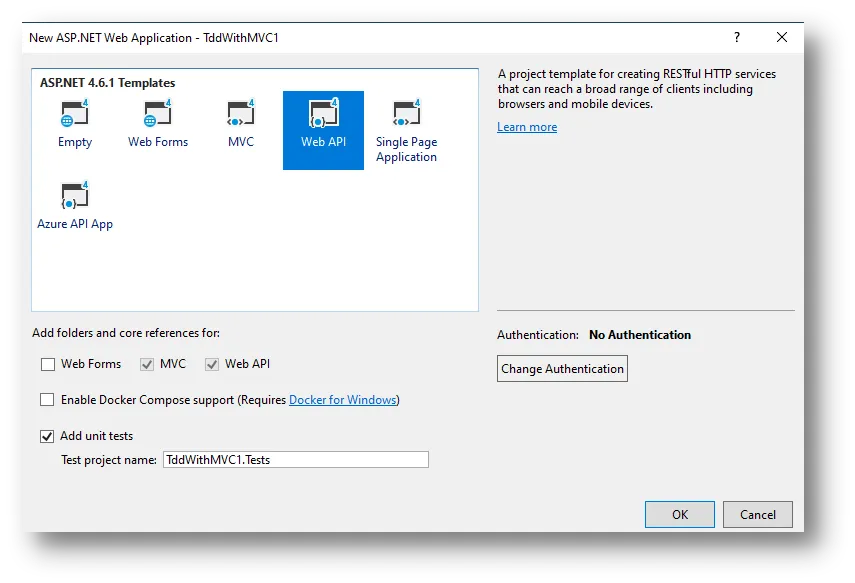
Task: Enable the Web Forms checkbox
Action: [48, 364]
